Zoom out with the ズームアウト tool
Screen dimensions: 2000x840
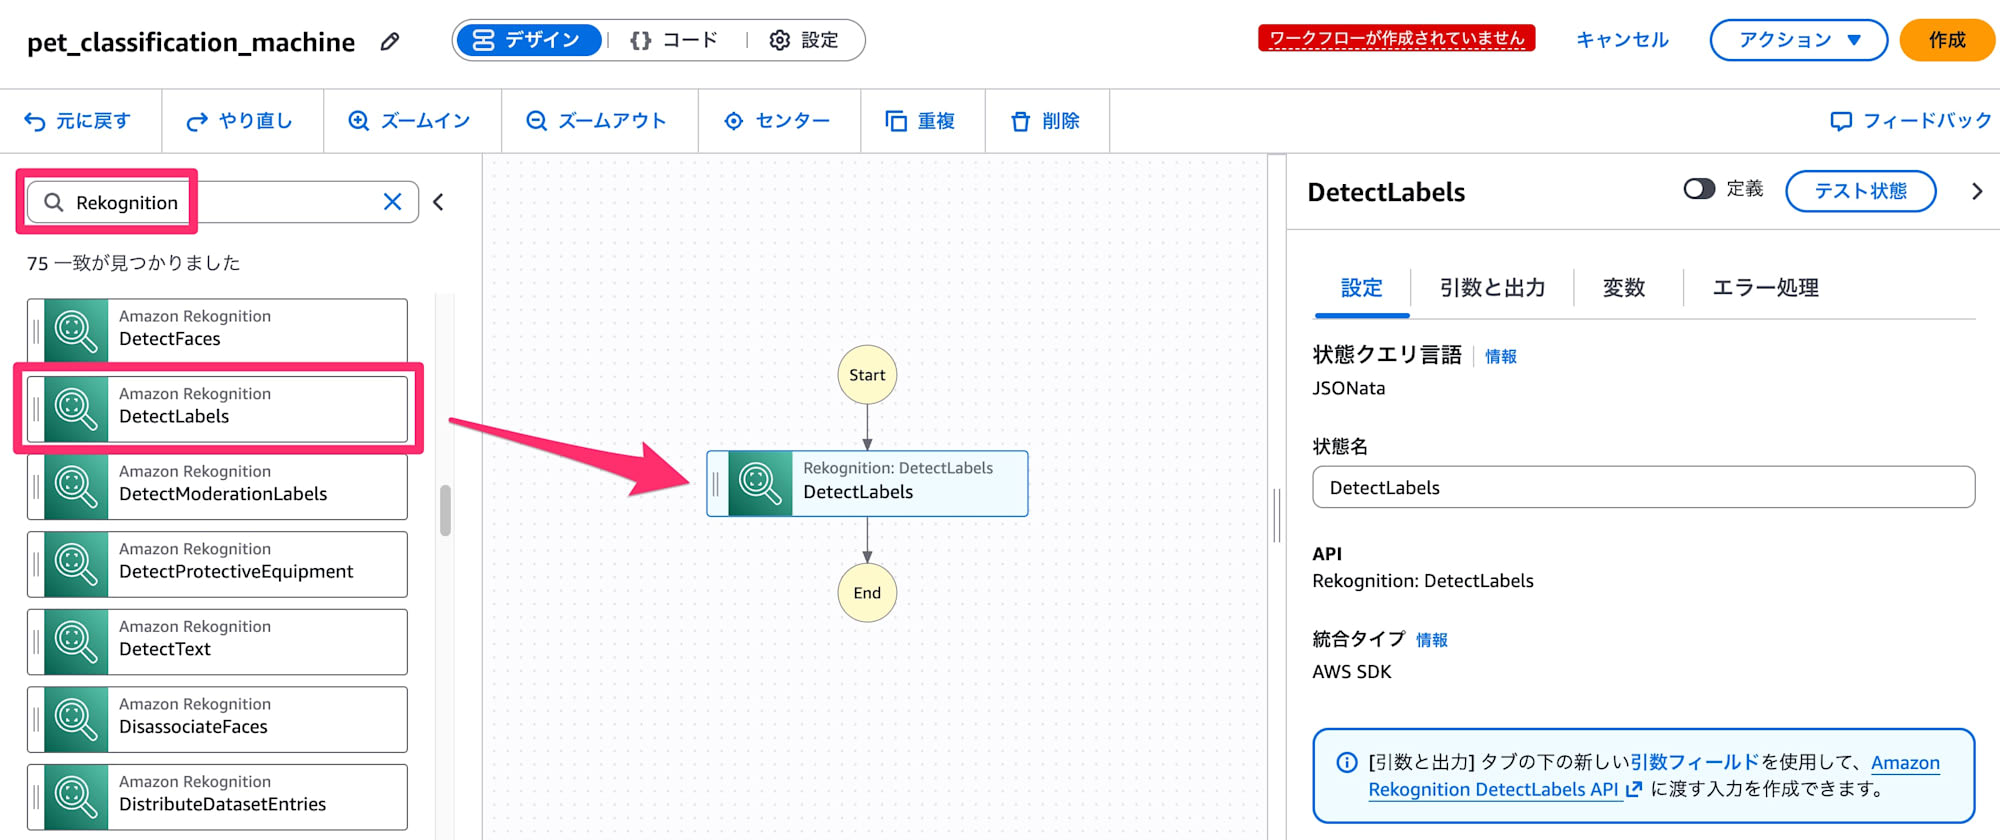tap(537, 121)
